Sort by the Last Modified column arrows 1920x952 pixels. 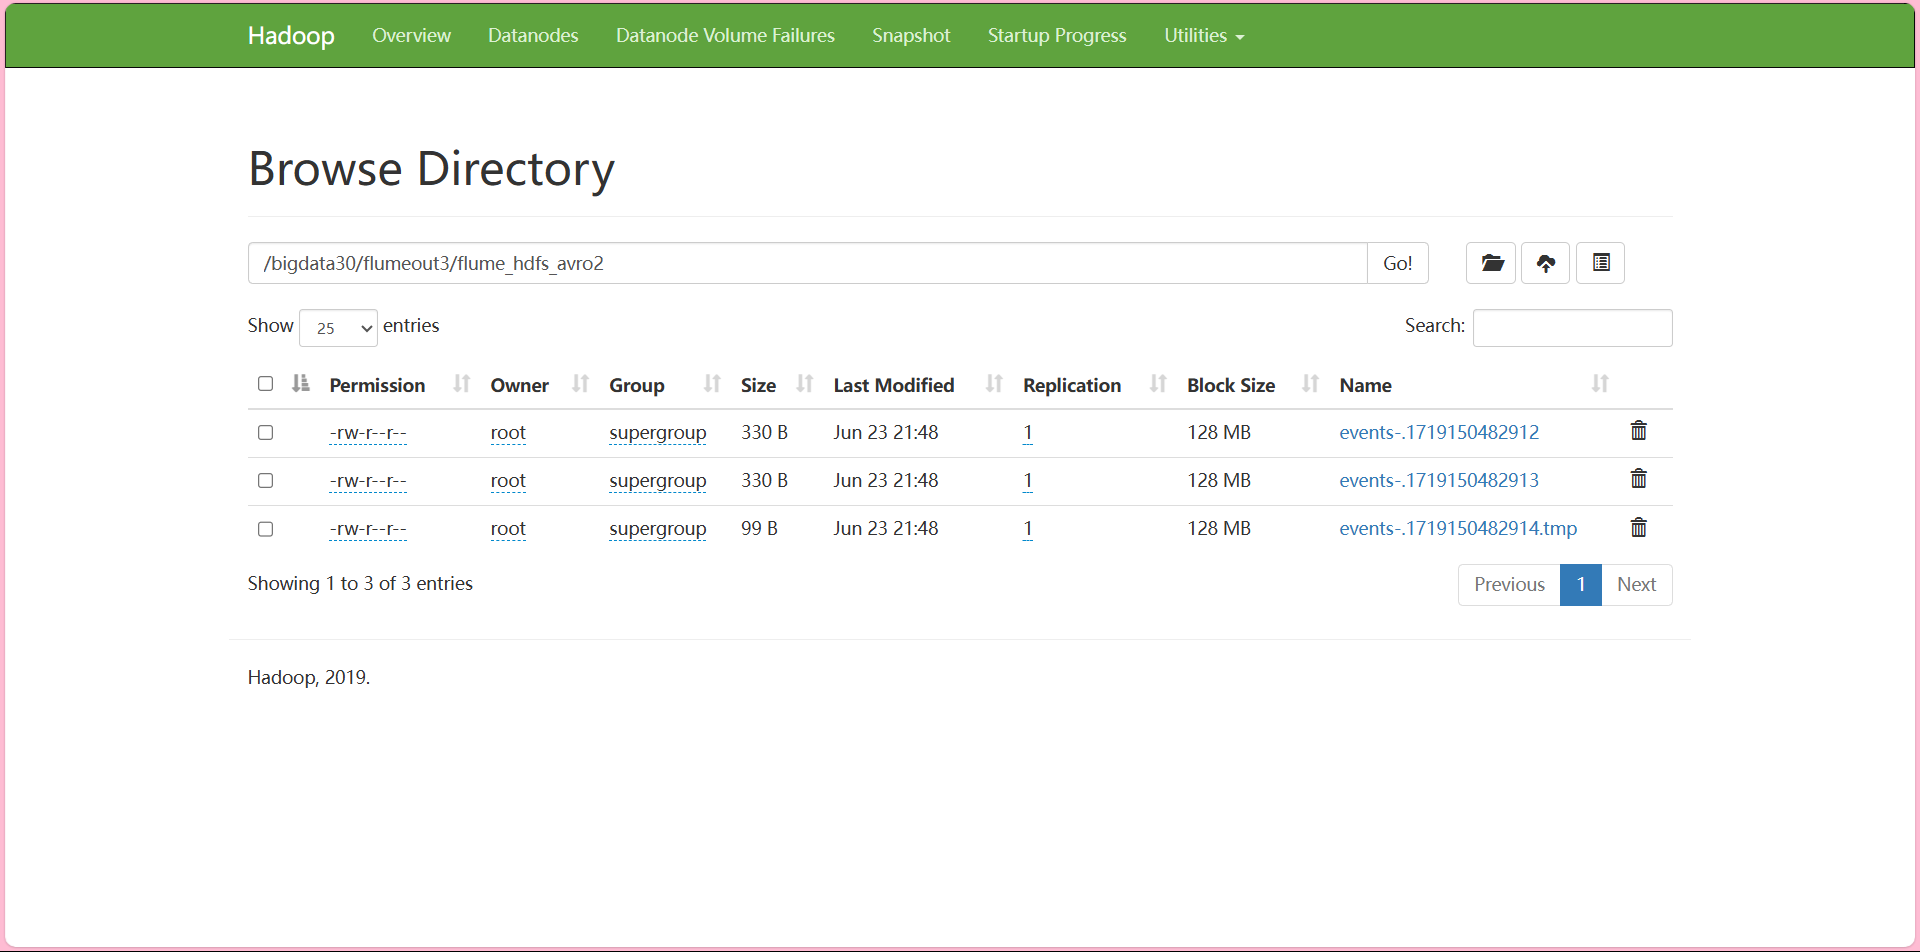pos(994,384)
